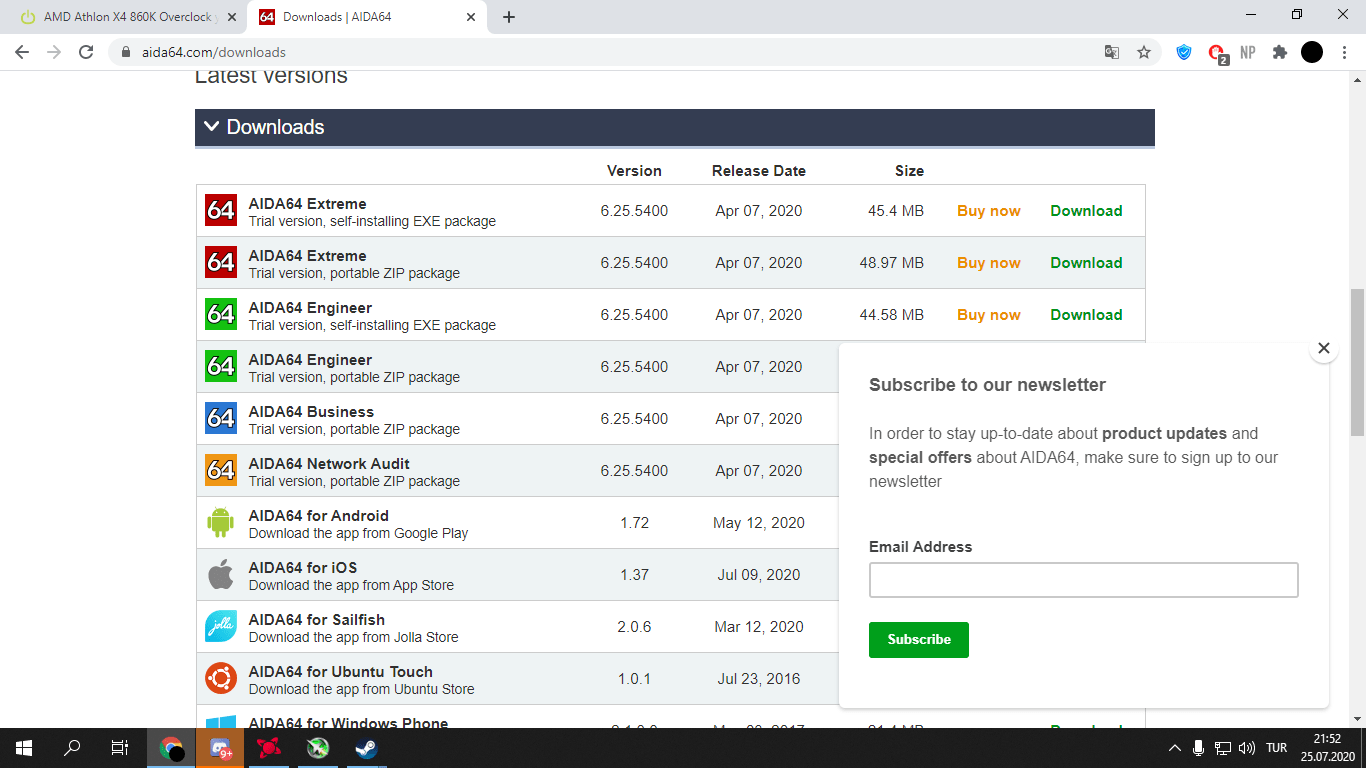Bookmark this page with the star icon
The width and height of the screenshot is (1366, 768).
pyautogui.click(x=1144, y=52)
